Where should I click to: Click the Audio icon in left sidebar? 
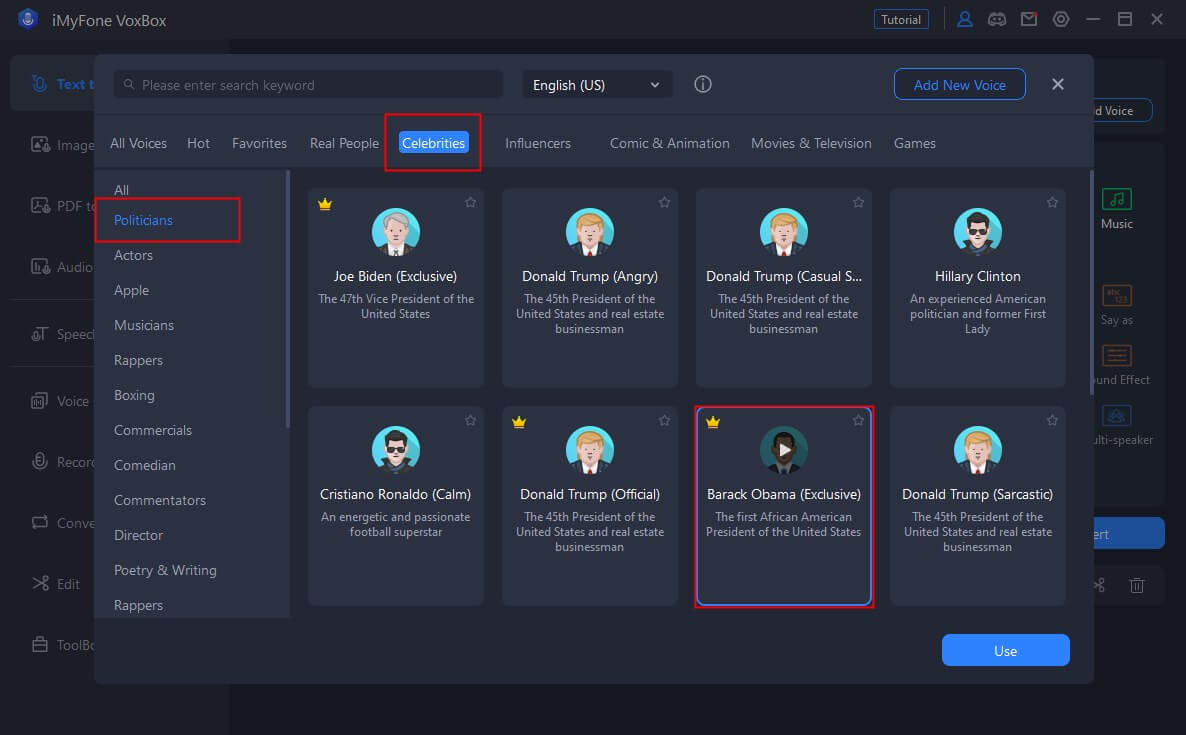pos(40,266)
